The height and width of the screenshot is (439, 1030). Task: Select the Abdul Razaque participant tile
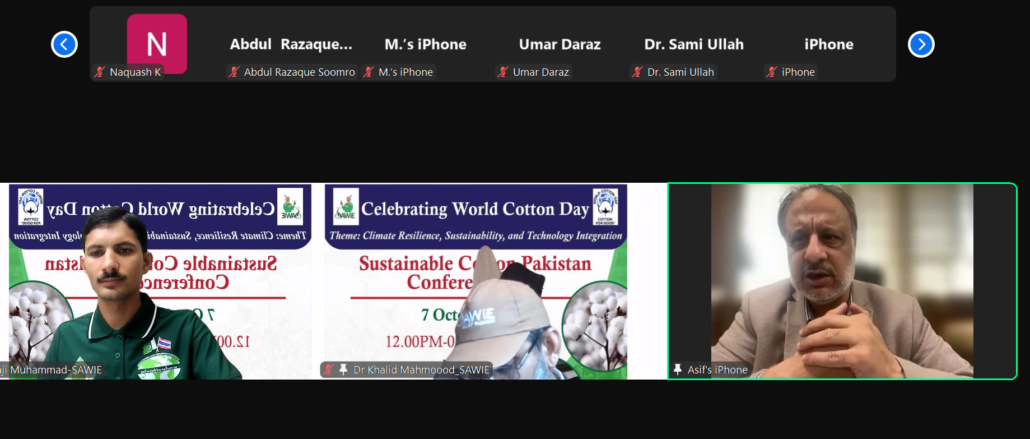click(x=291, y=44)
